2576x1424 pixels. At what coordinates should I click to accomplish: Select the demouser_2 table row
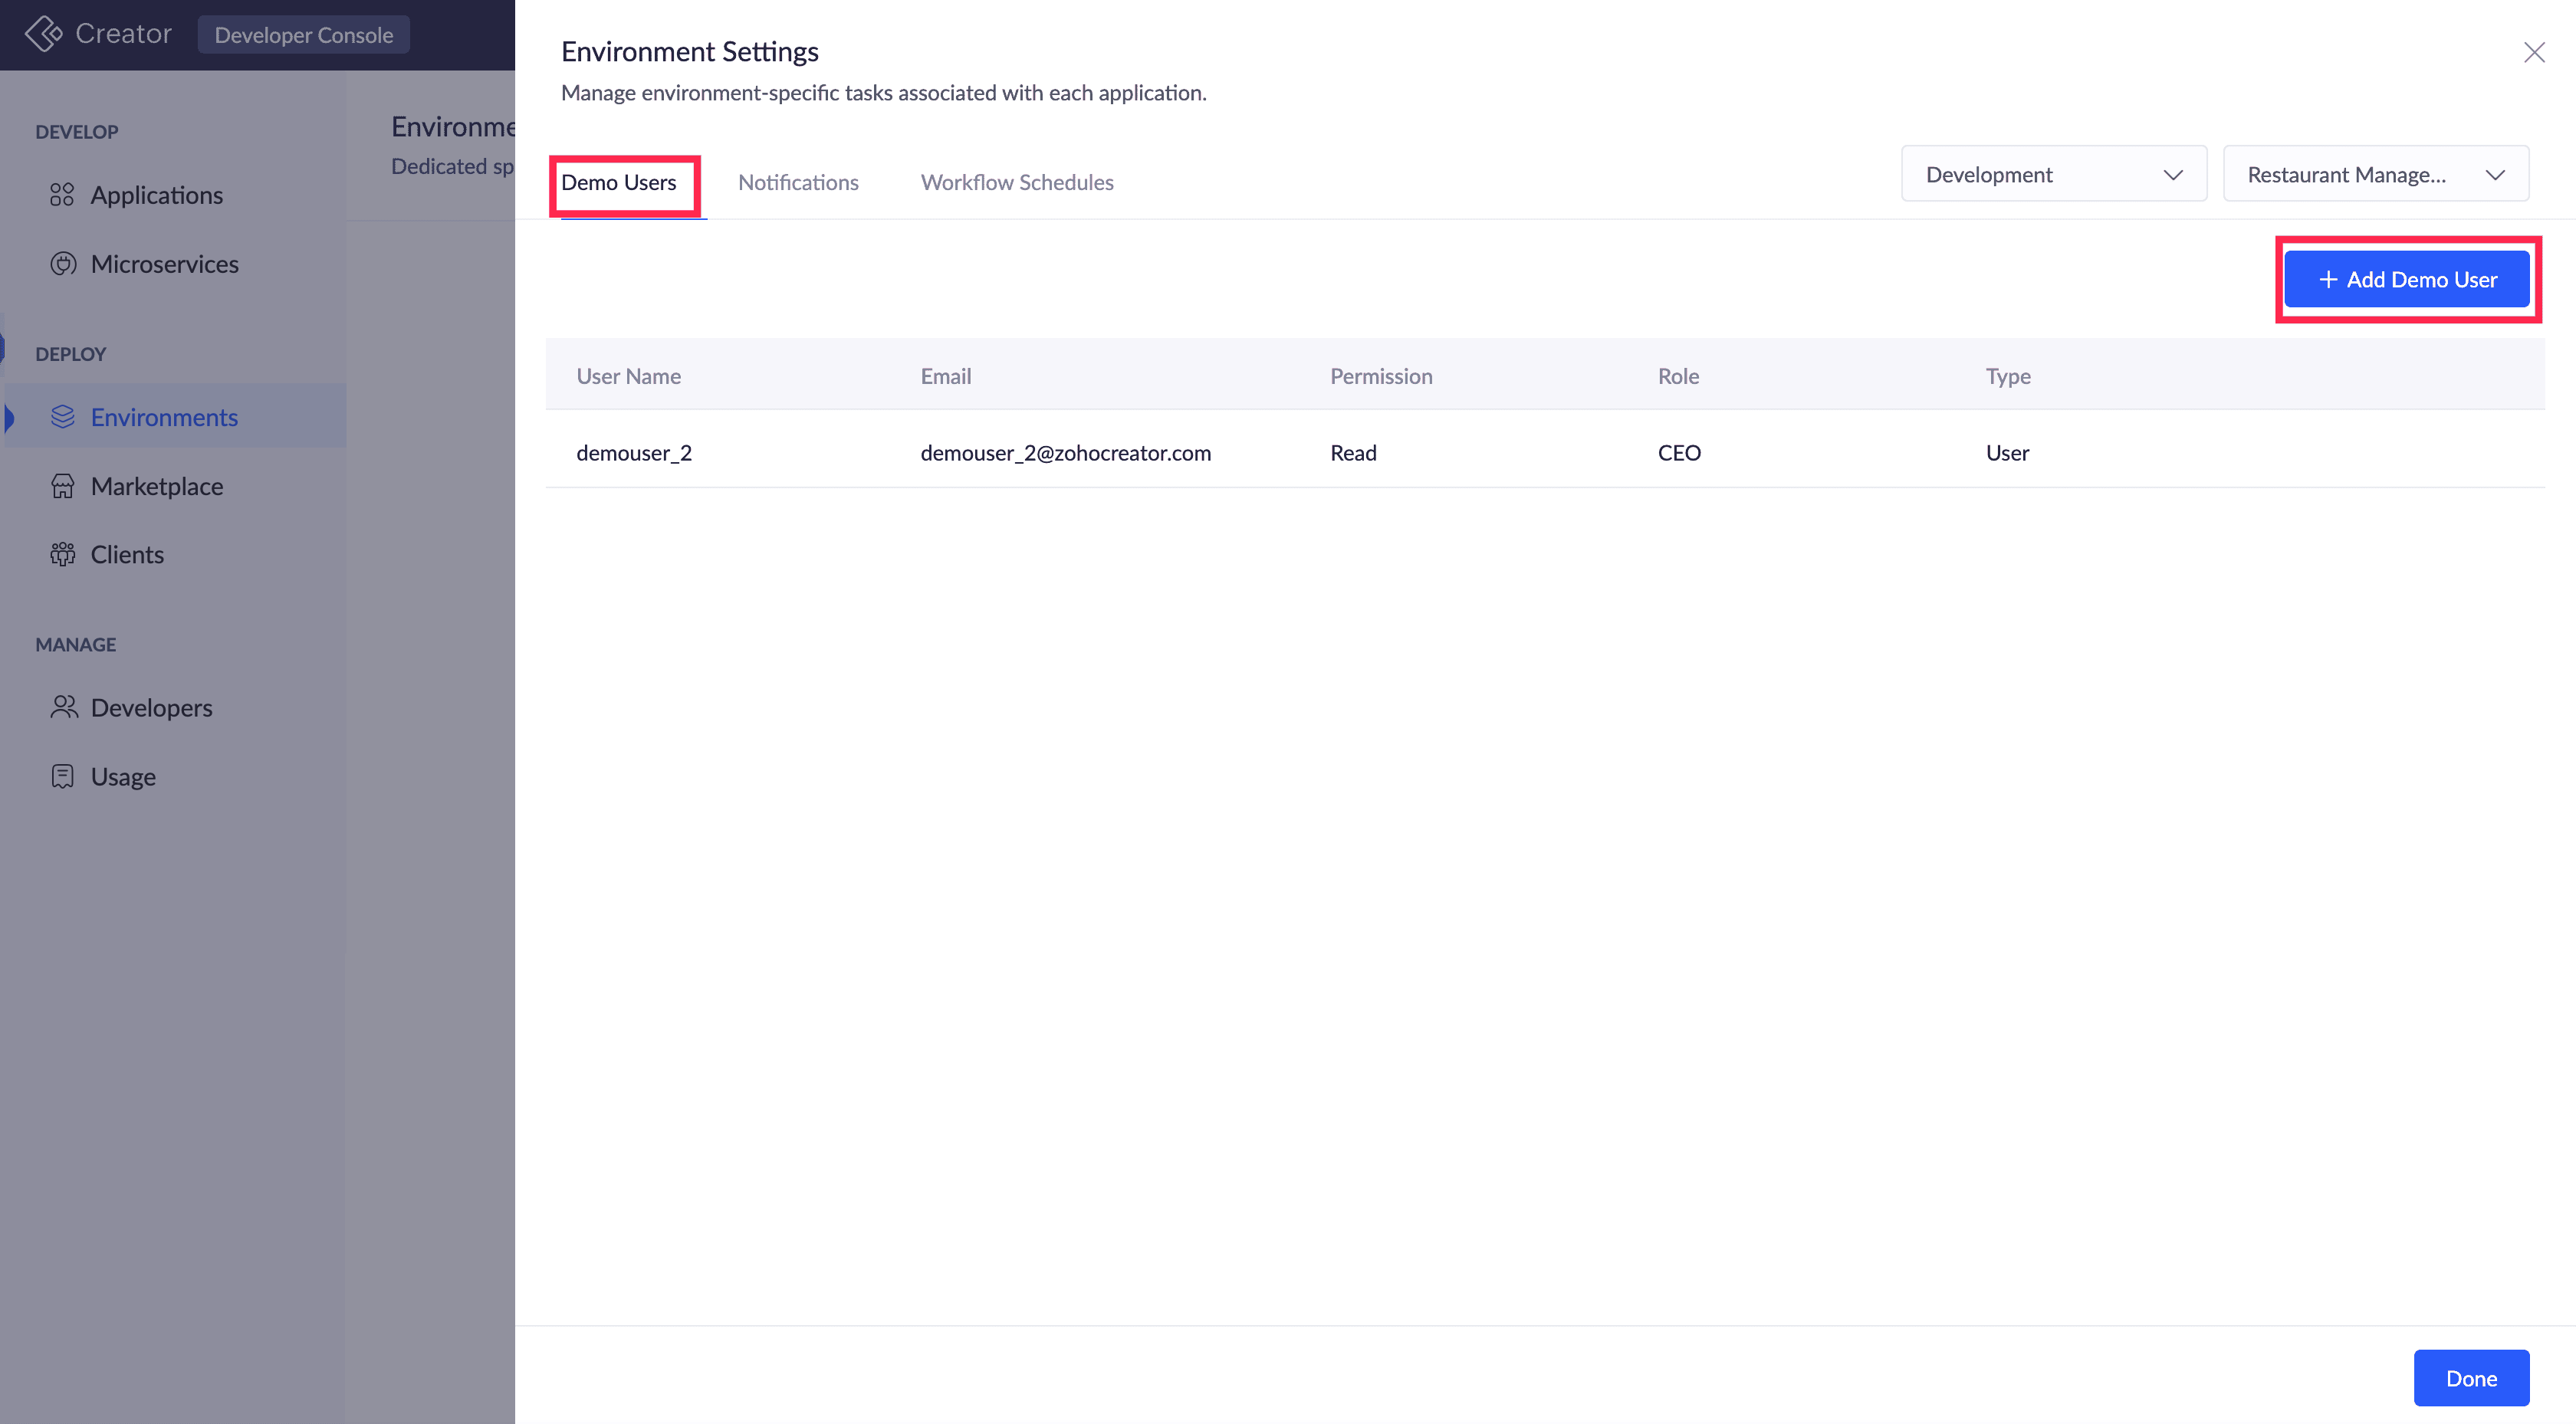click(x=1543, y=452)
